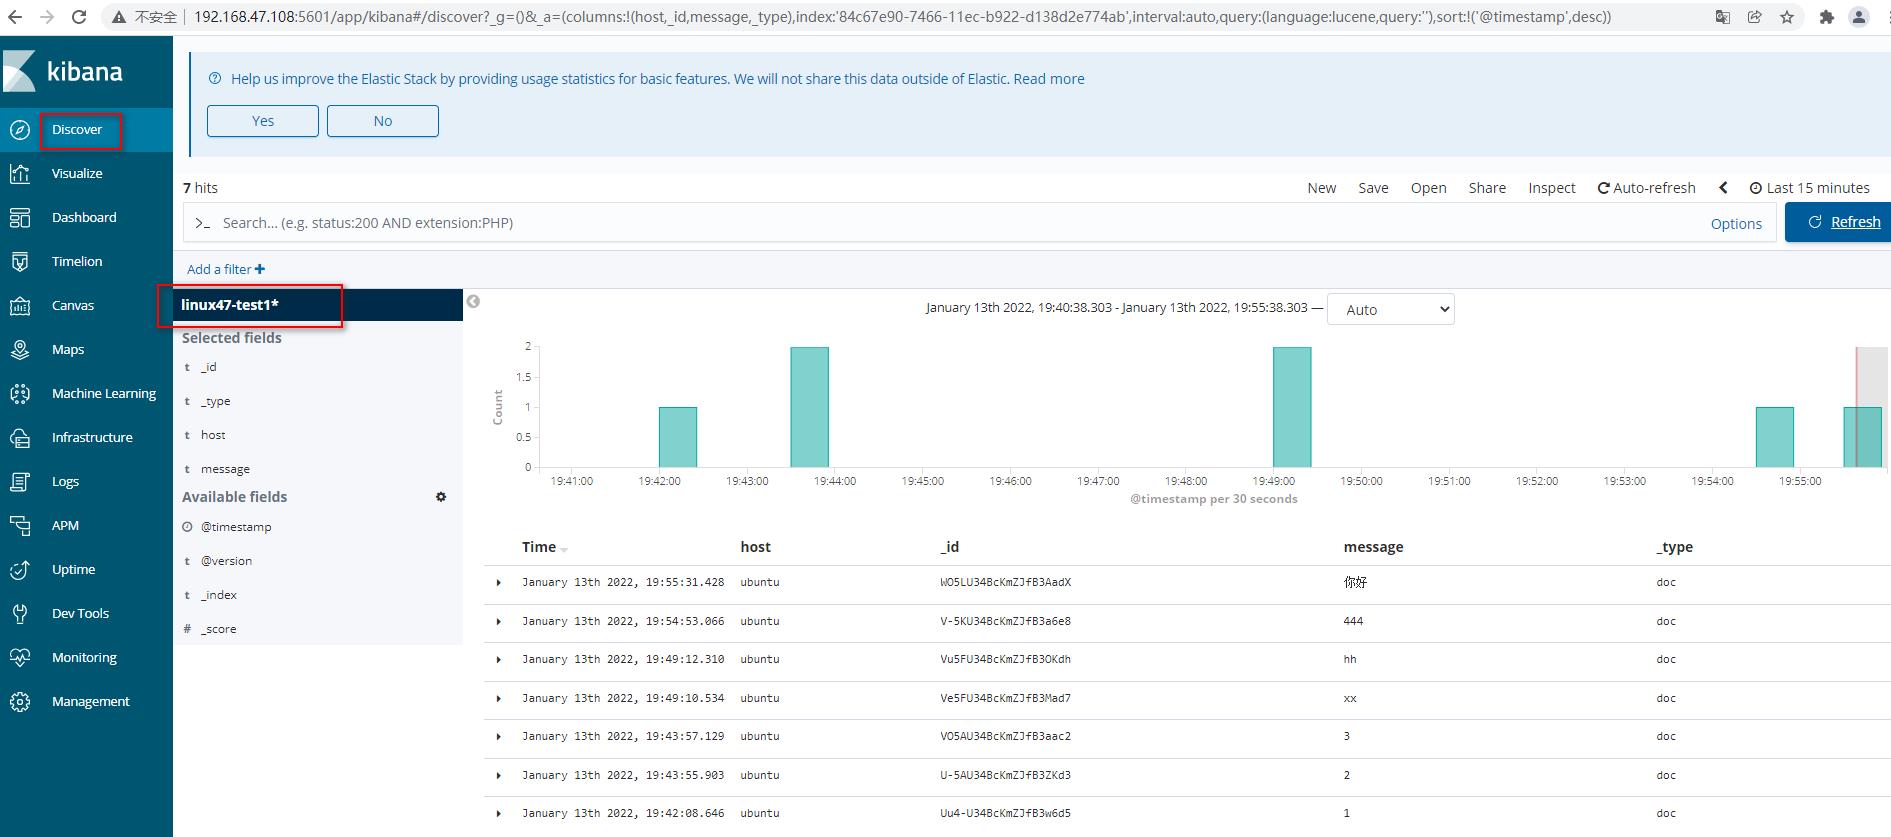Open Auto-refresh settings
Screen dimensions: 1891x837
[x=1647, y=188]
